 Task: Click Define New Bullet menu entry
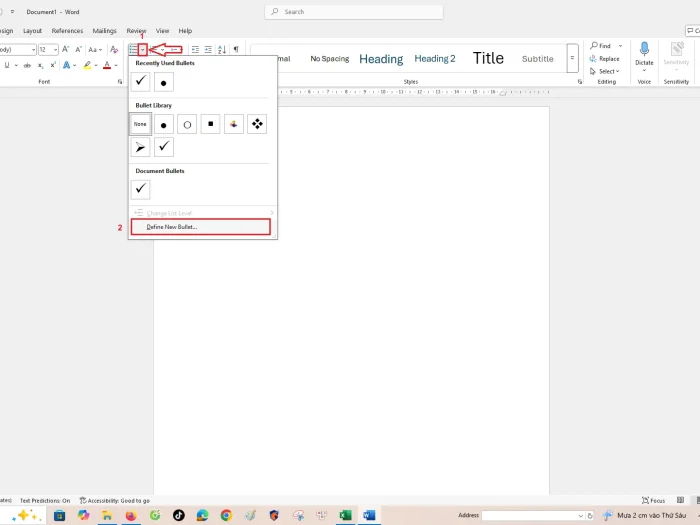click(172, 227)
